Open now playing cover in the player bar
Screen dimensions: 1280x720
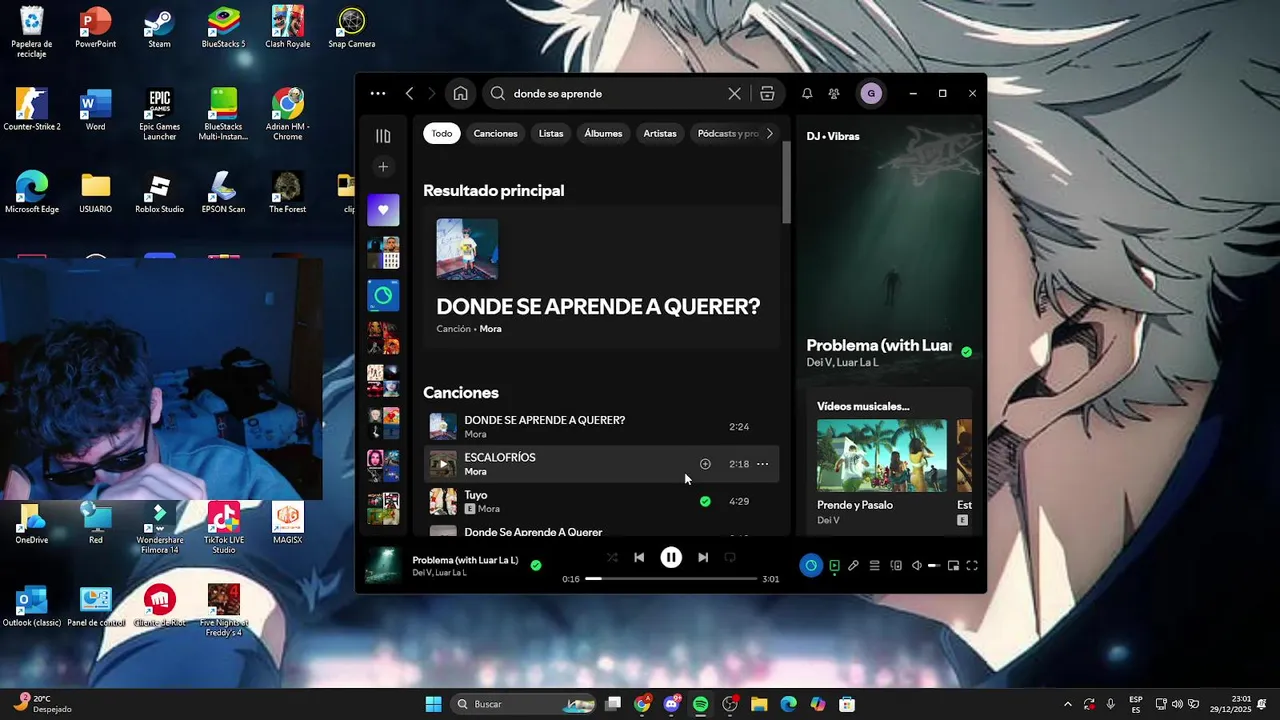pos(383,565)
